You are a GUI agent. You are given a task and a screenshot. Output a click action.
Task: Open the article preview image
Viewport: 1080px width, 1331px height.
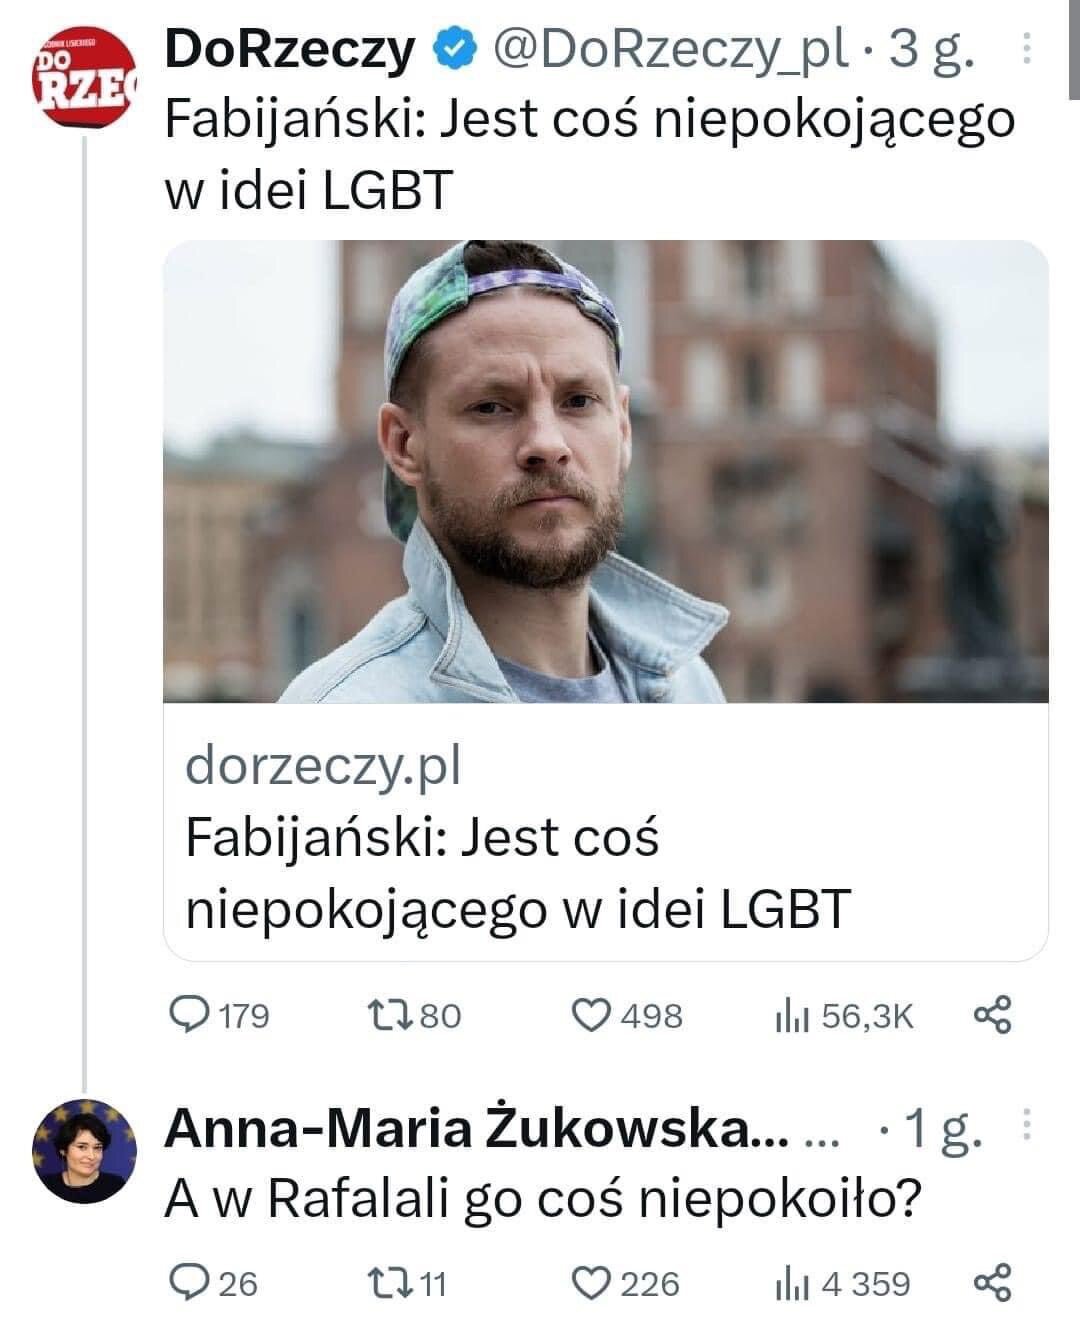point(605,471)
